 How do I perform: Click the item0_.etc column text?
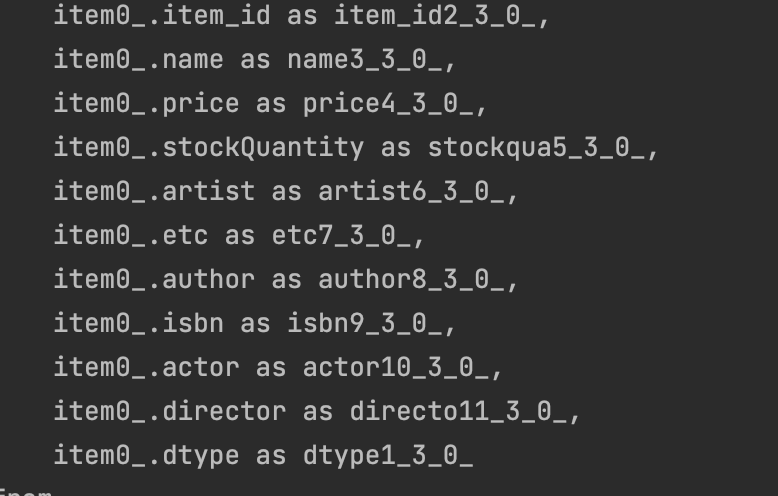click(131, 235)
